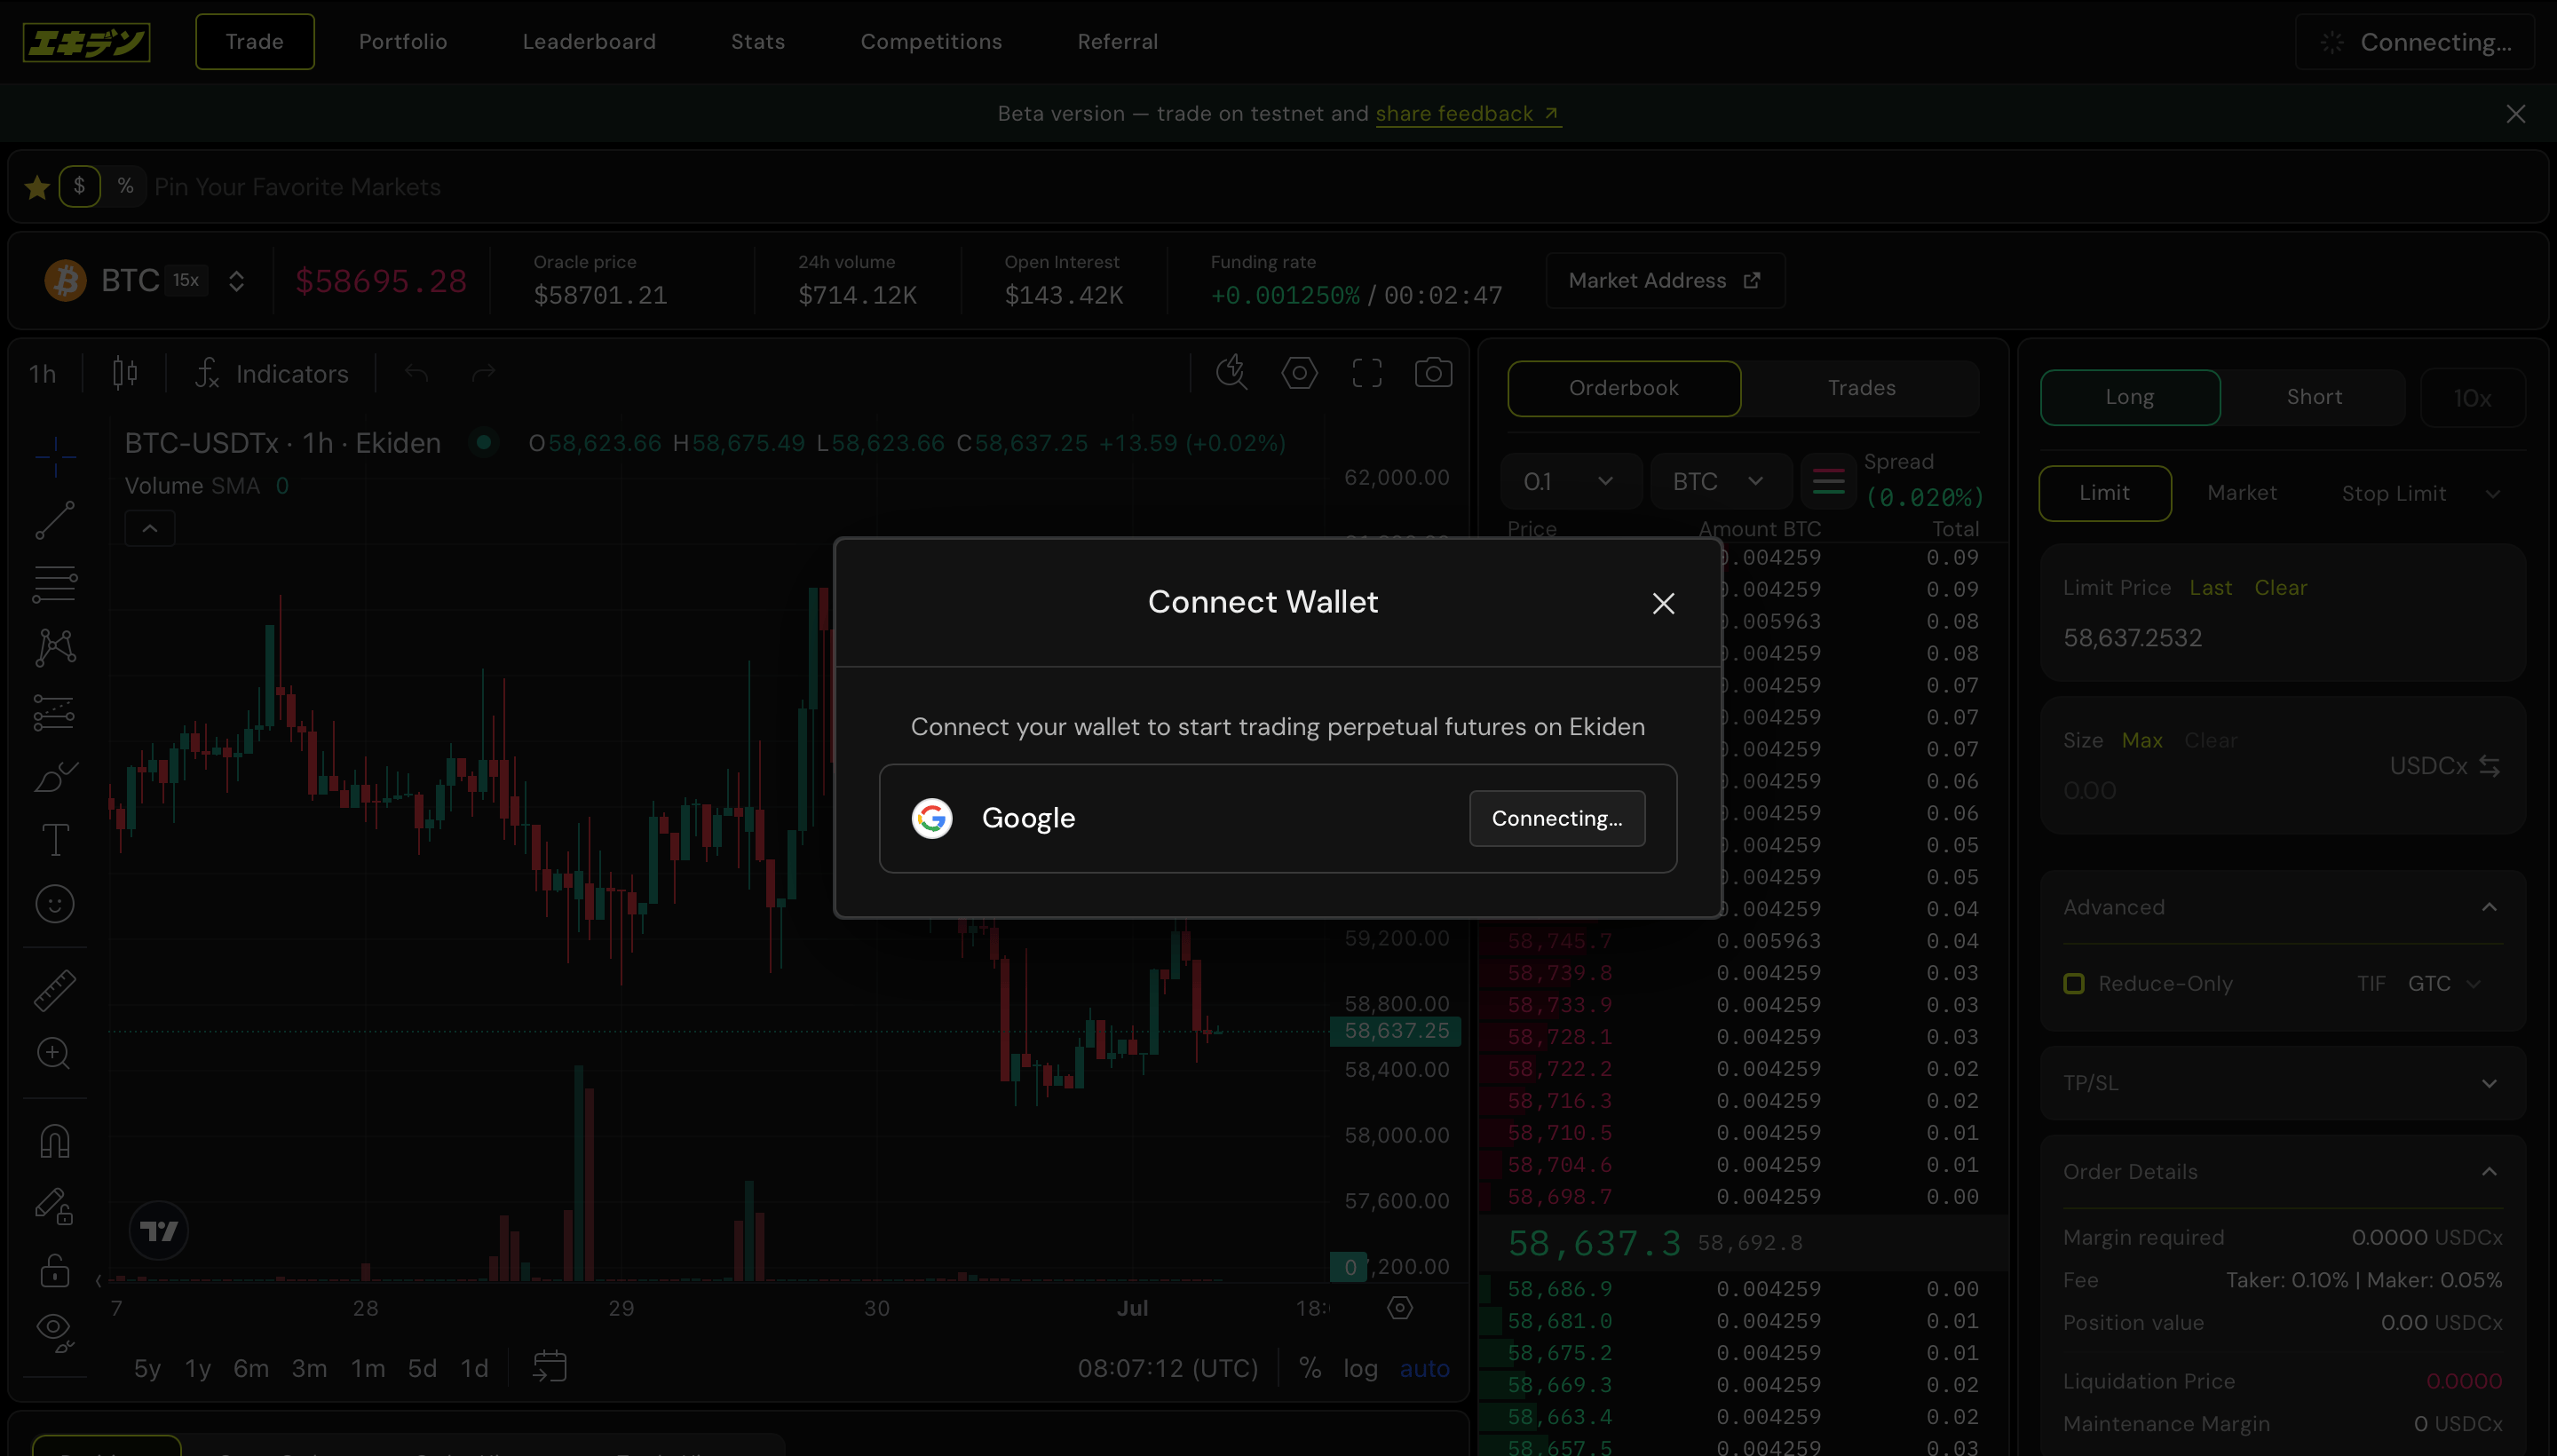
Task: Open the BTC market selector
Action: click(x=145, y=281)
